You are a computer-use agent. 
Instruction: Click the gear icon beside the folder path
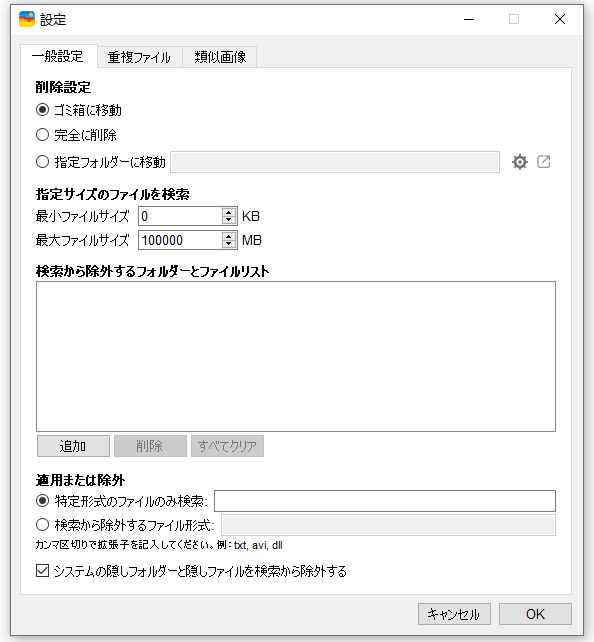519,162
